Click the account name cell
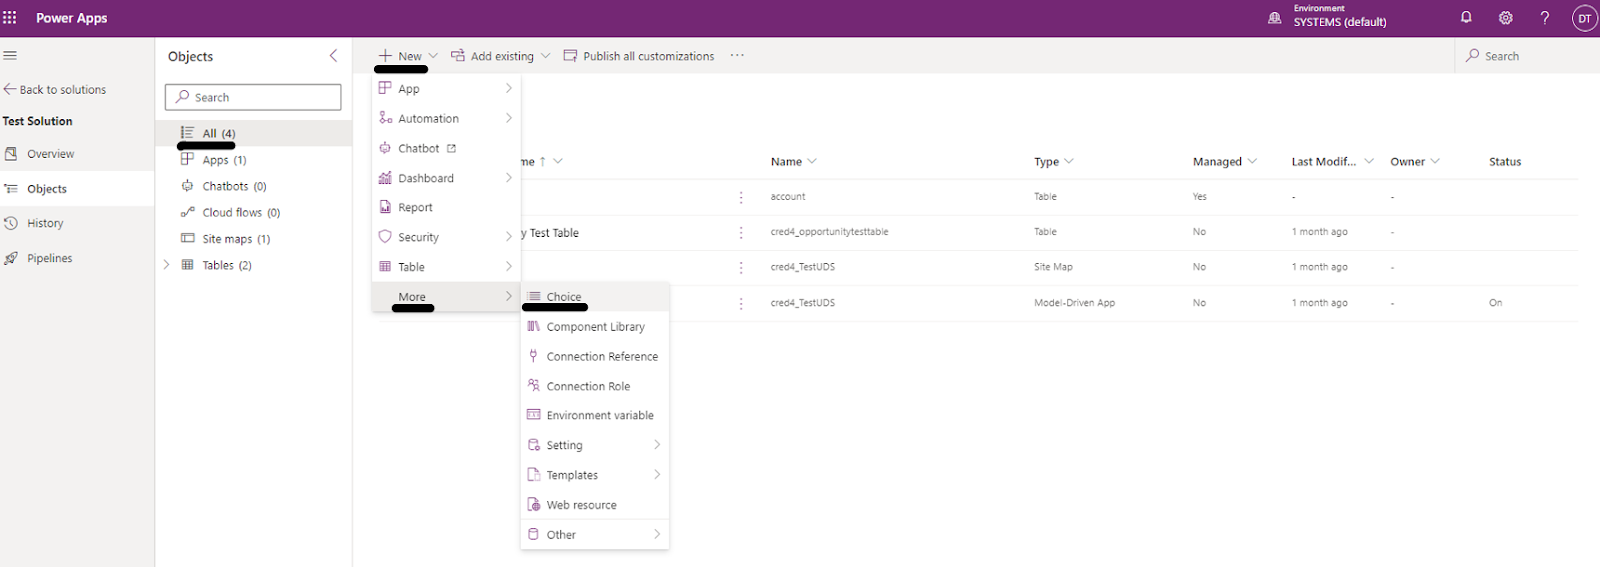1600x567 pixels. click(x=788, y=197)
